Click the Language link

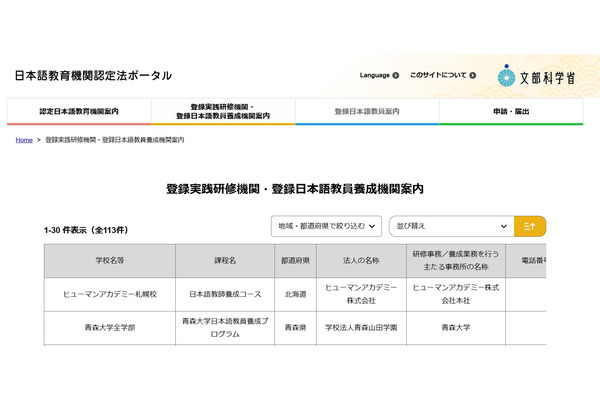[375, 75]
